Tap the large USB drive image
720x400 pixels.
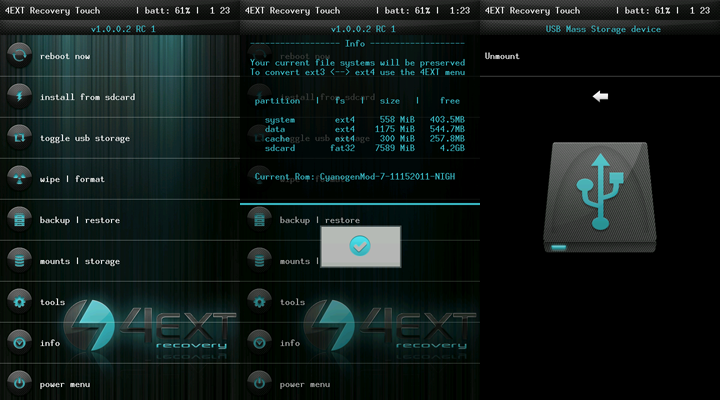(600, 197)
